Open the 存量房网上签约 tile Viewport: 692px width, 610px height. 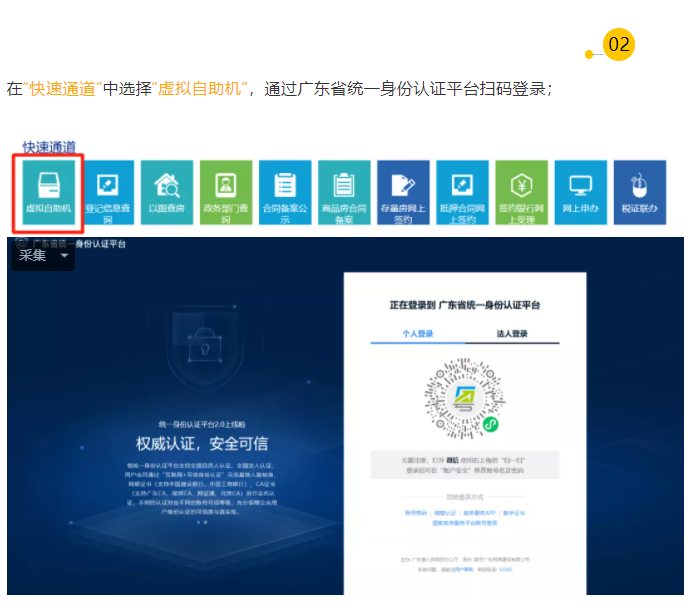tap(403, 192)
